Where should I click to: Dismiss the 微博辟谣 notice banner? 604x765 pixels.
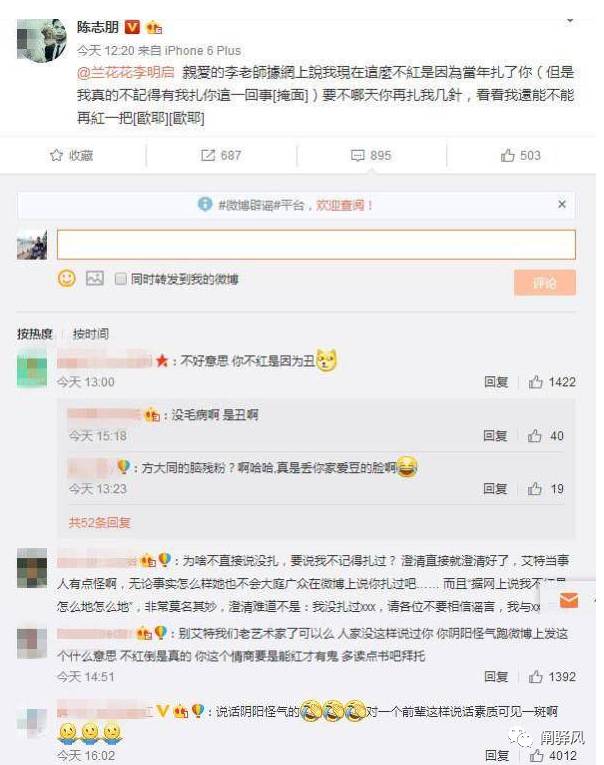562,204
